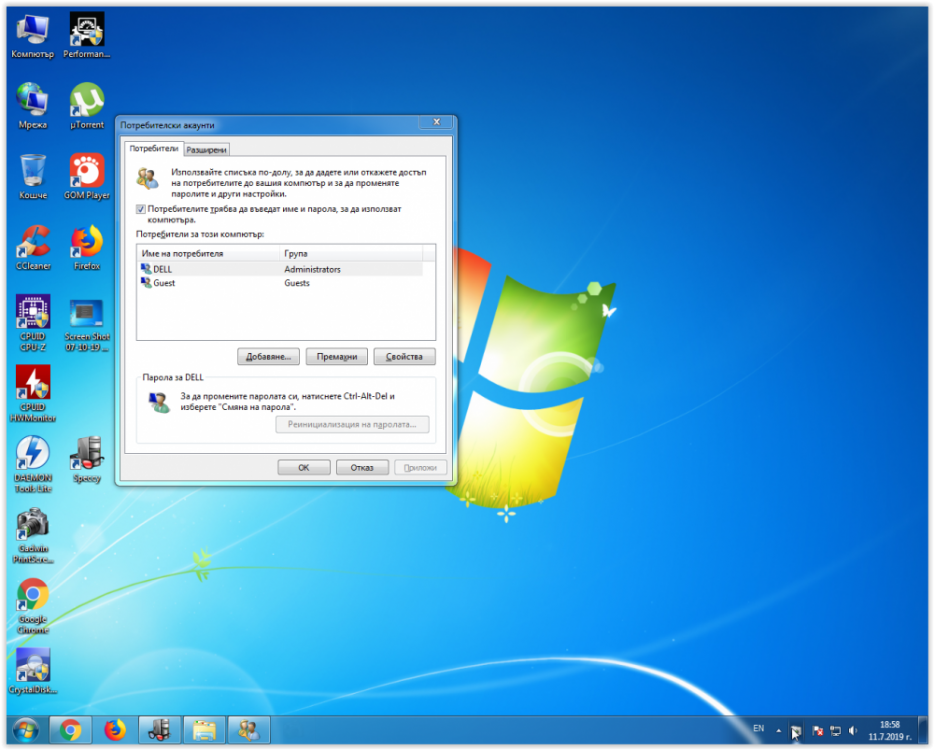Open CPUID HWMonitor desktop shortcut

(x=33, y=394)
